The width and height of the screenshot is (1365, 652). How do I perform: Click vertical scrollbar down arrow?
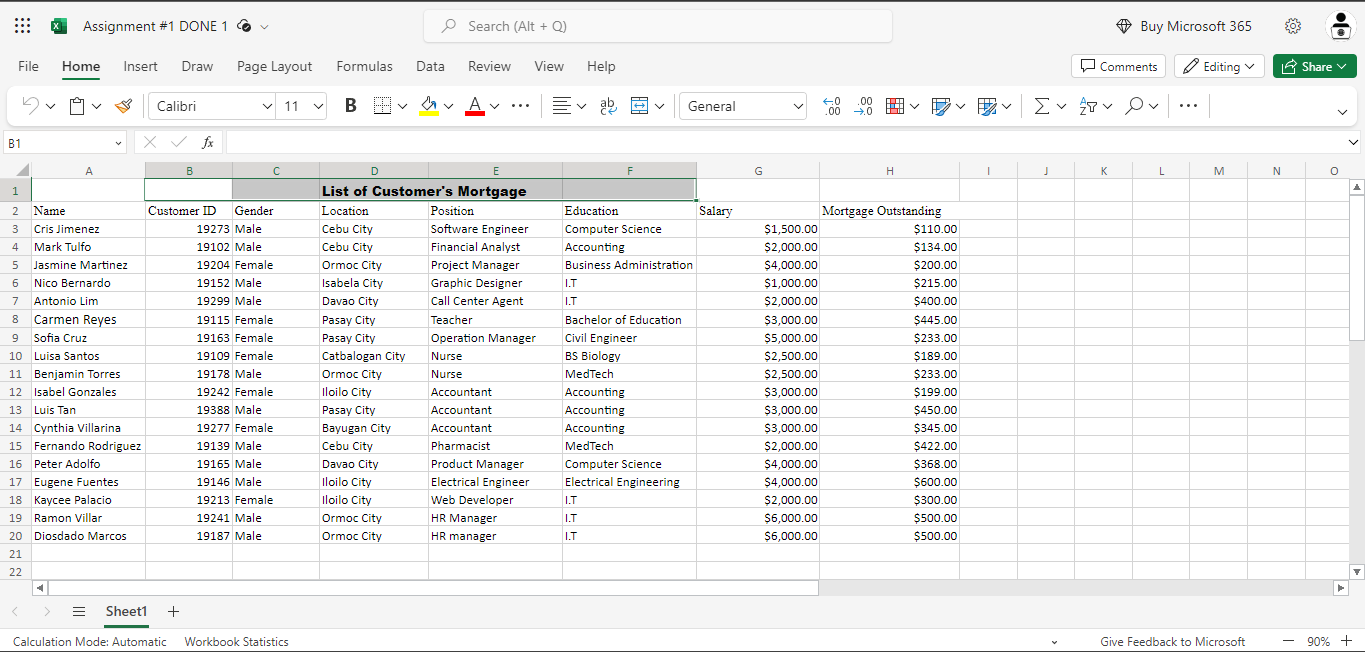pos(1357,572)
